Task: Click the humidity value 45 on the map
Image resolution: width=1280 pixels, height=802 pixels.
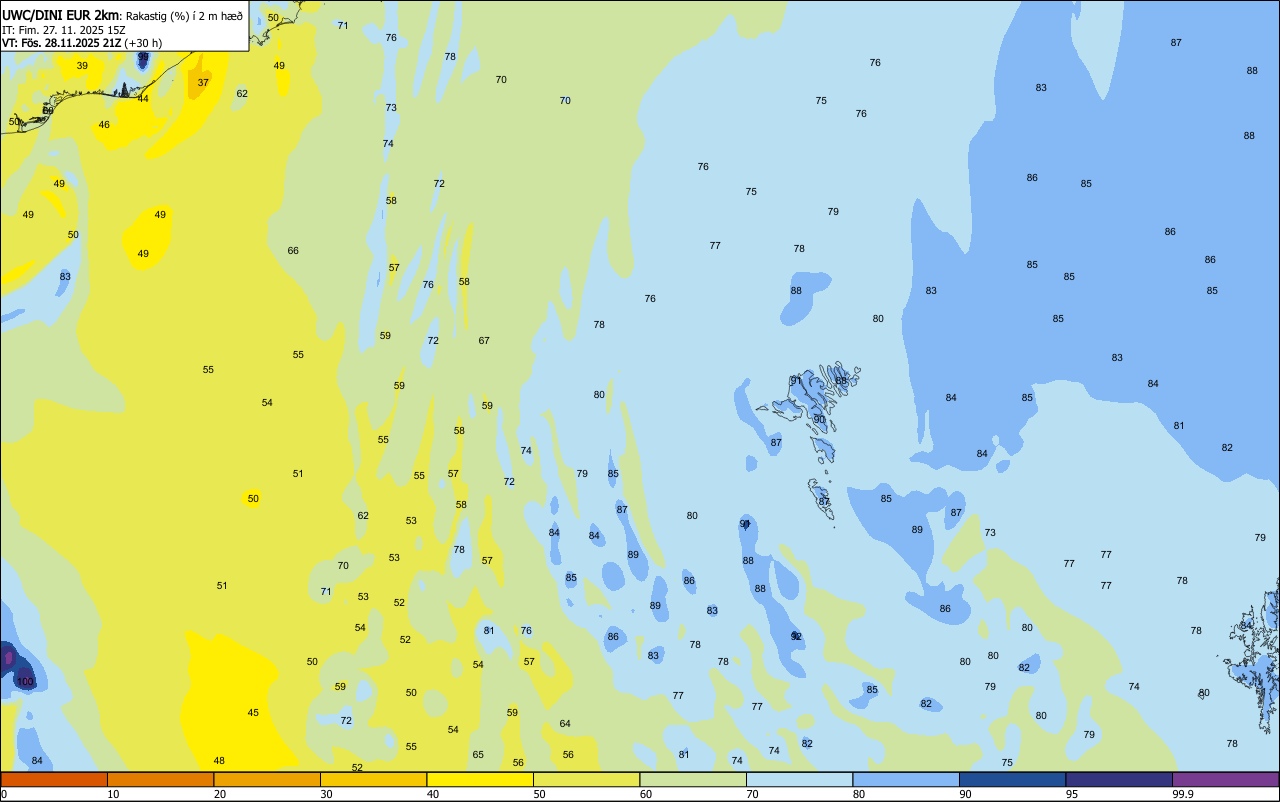Action: click(x=253, y=713)
